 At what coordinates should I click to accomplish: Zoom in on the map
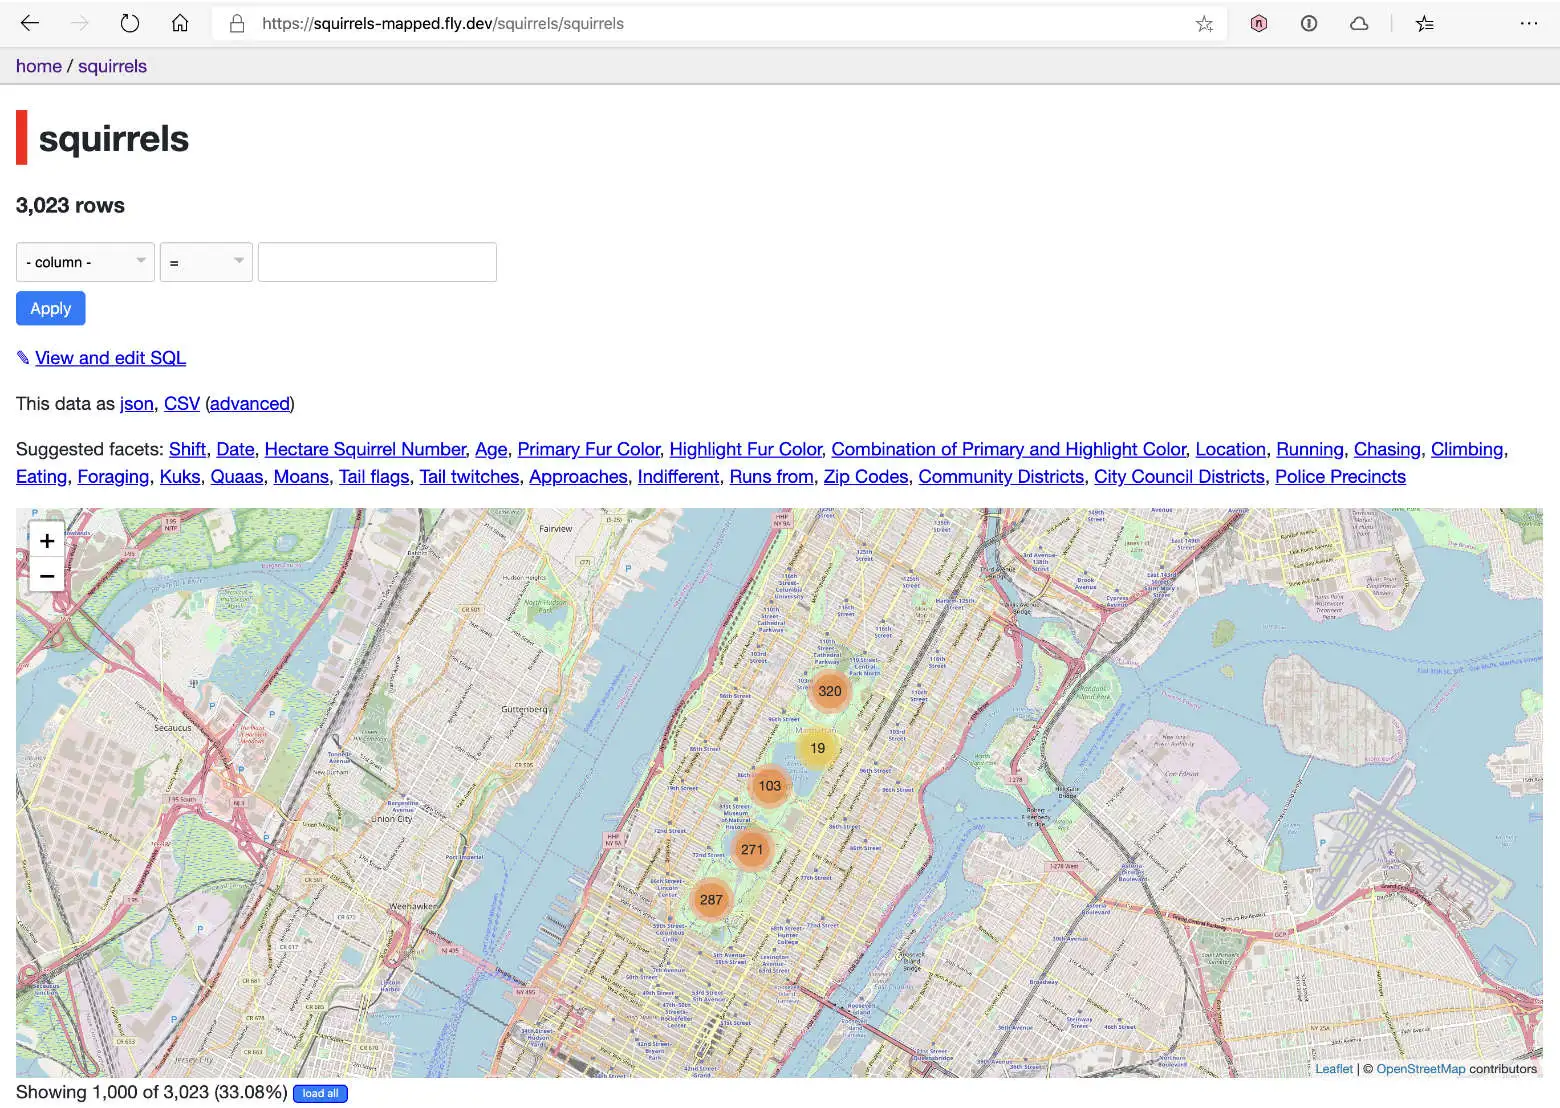pyautogui.click(x=47, y=540)
